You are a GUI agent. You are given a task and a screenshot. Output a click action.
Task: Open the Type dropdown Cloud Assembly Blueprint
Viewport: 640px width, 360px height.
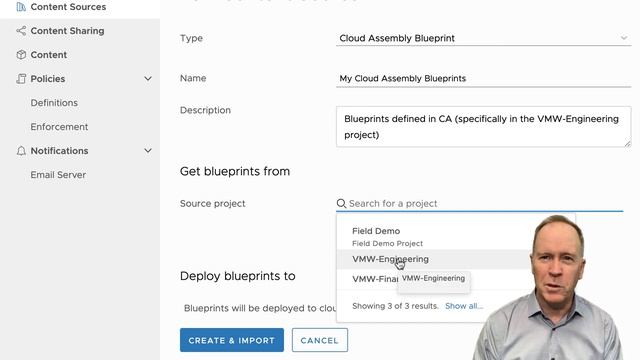coord(483,38)
